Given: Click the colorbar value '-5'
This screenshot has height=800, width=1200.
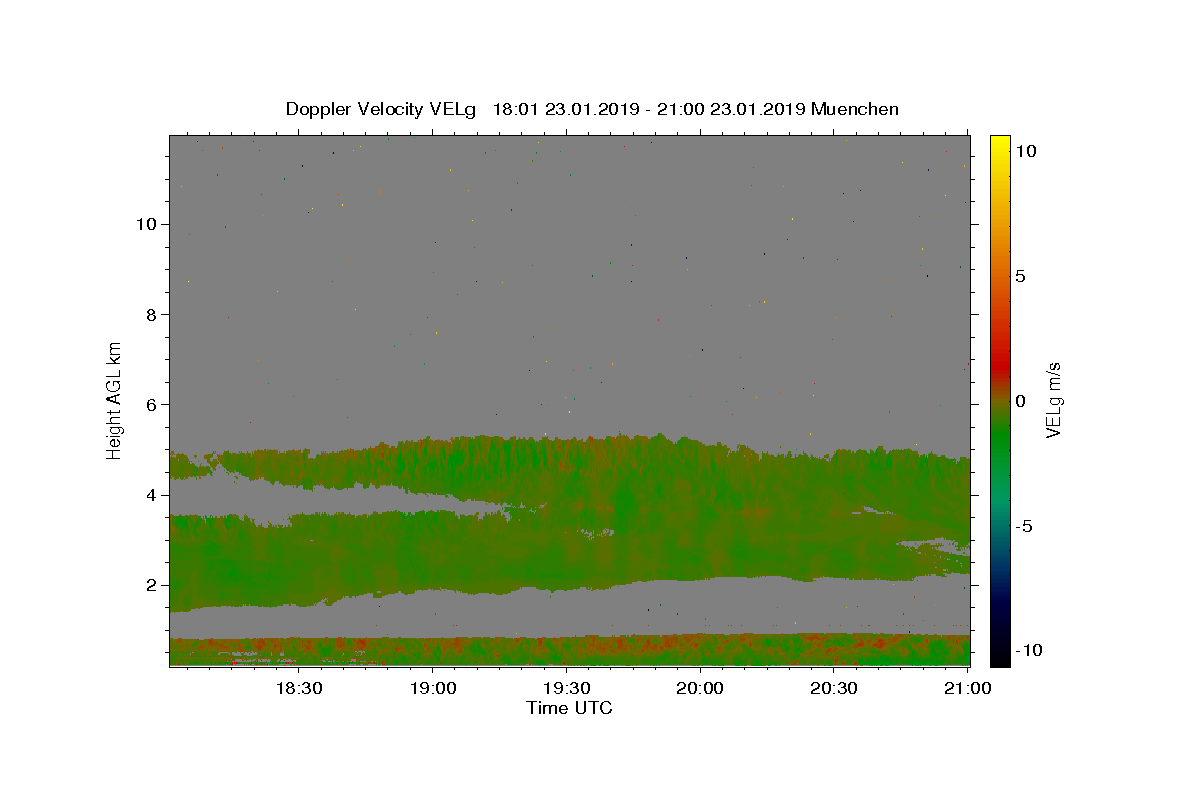Looking at the screenshot, I should click(1025, 526).
